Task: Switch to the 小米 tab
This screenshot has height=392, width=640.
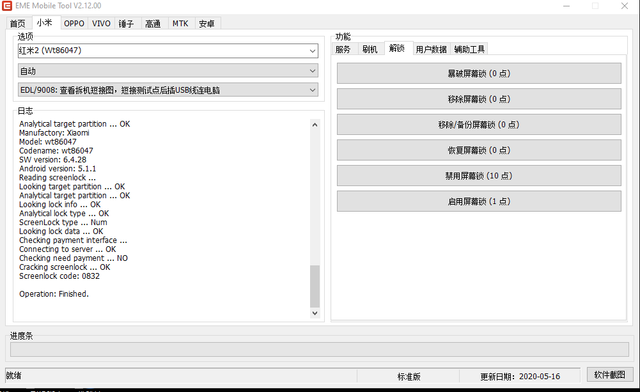Action: coord(44,23)
